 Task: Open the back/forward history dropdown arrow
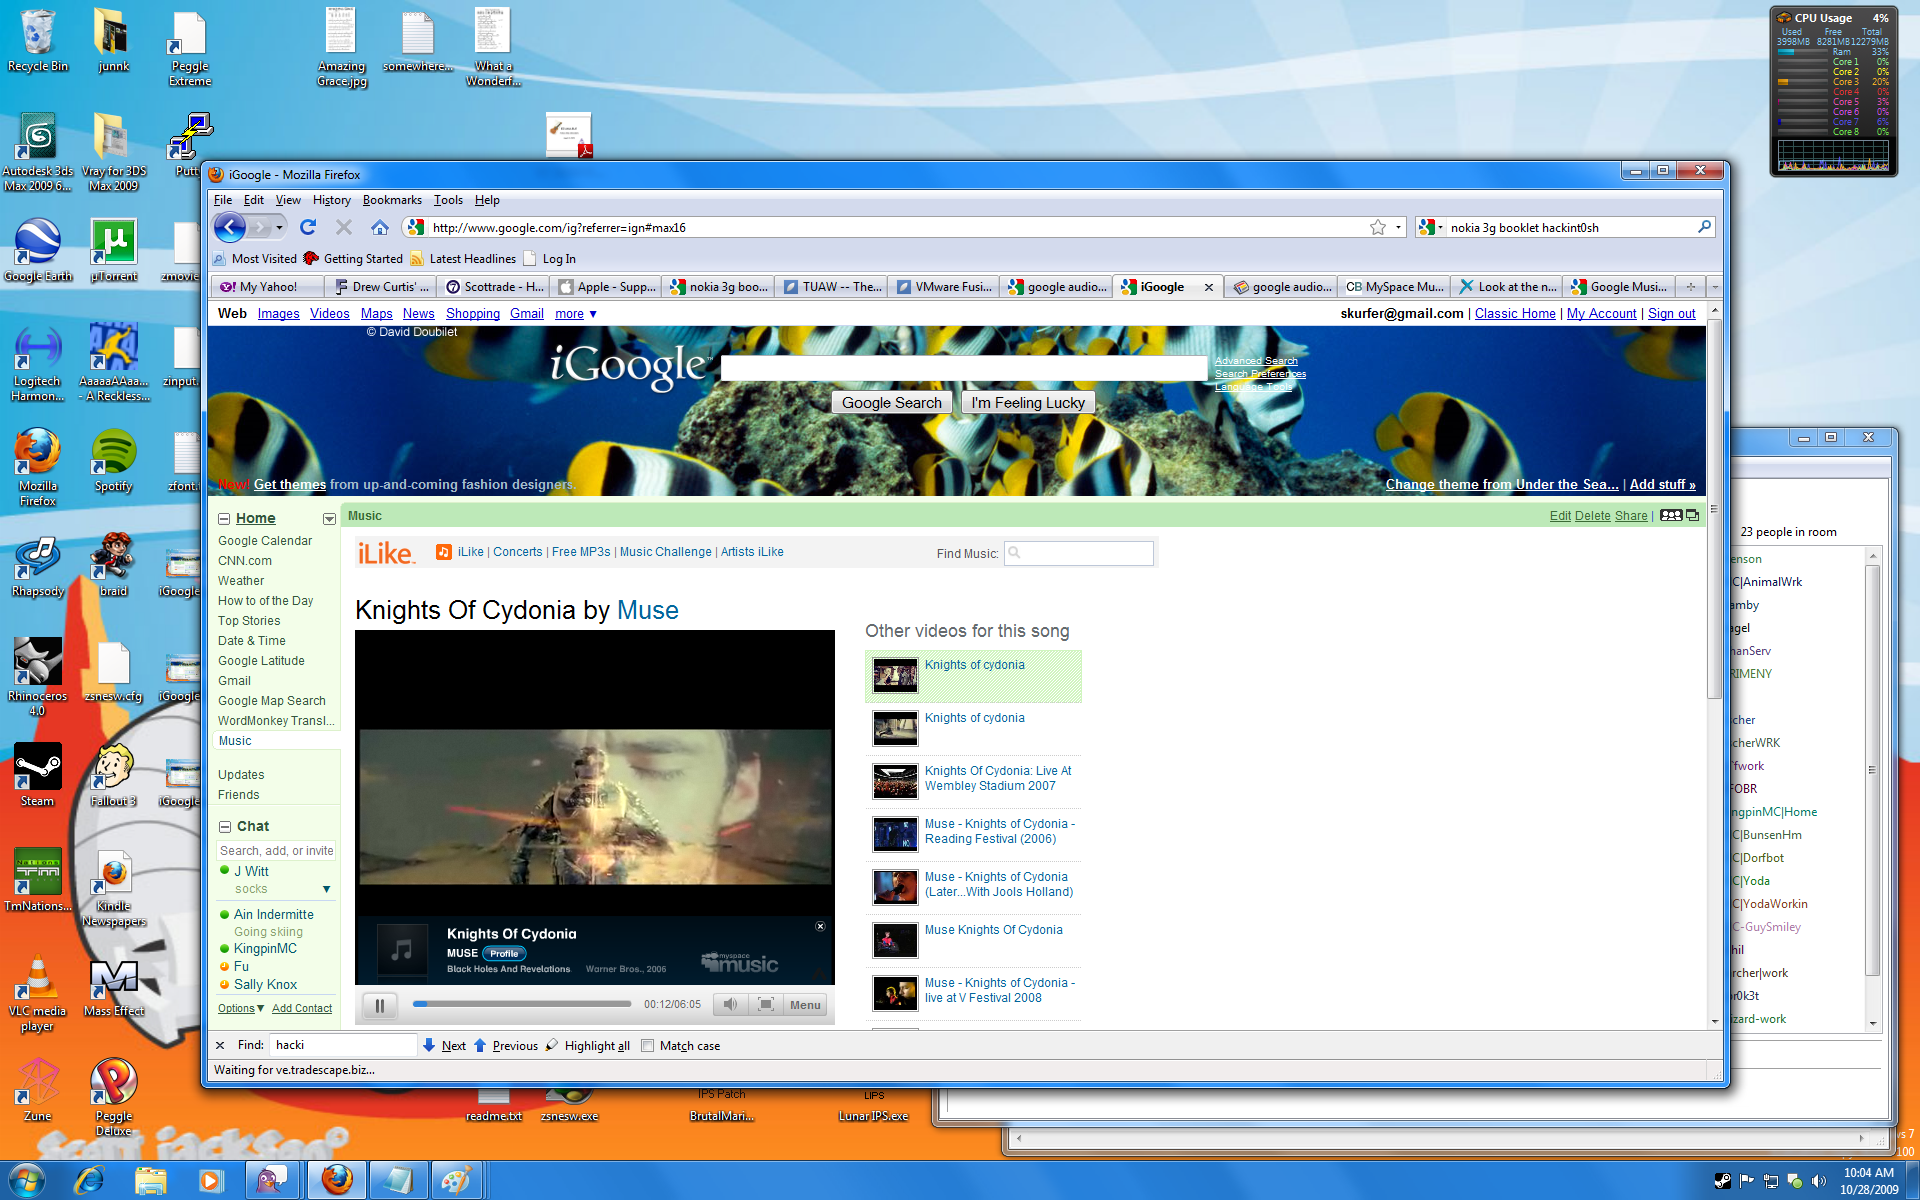pos(279,227)
